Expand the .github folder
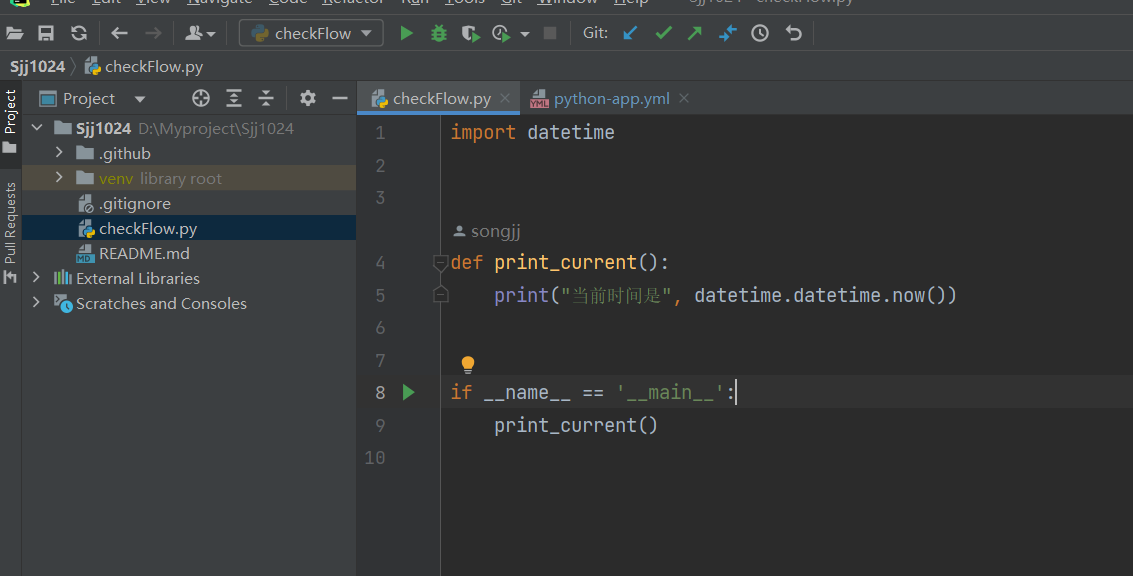 pyautogui.click(x=59, y=153)
